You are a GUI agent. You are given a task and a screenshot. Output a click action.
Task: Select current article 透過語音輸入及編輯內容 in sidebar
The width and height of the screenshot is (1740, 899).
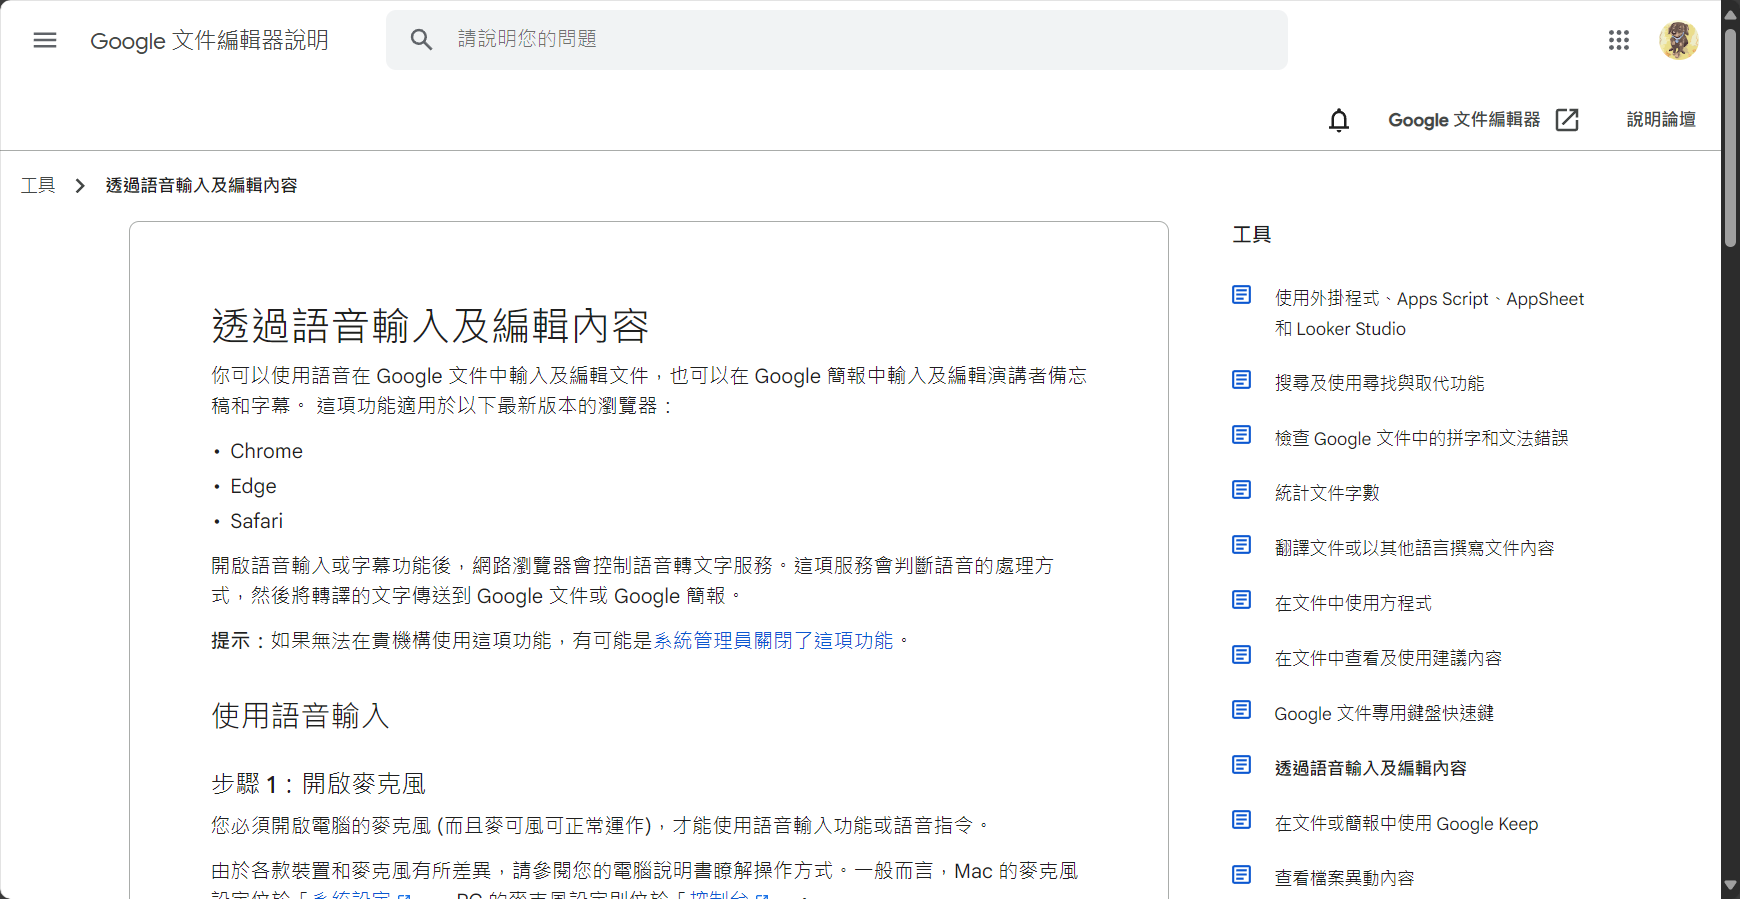pyautogui.click(x=1370, y=768)
